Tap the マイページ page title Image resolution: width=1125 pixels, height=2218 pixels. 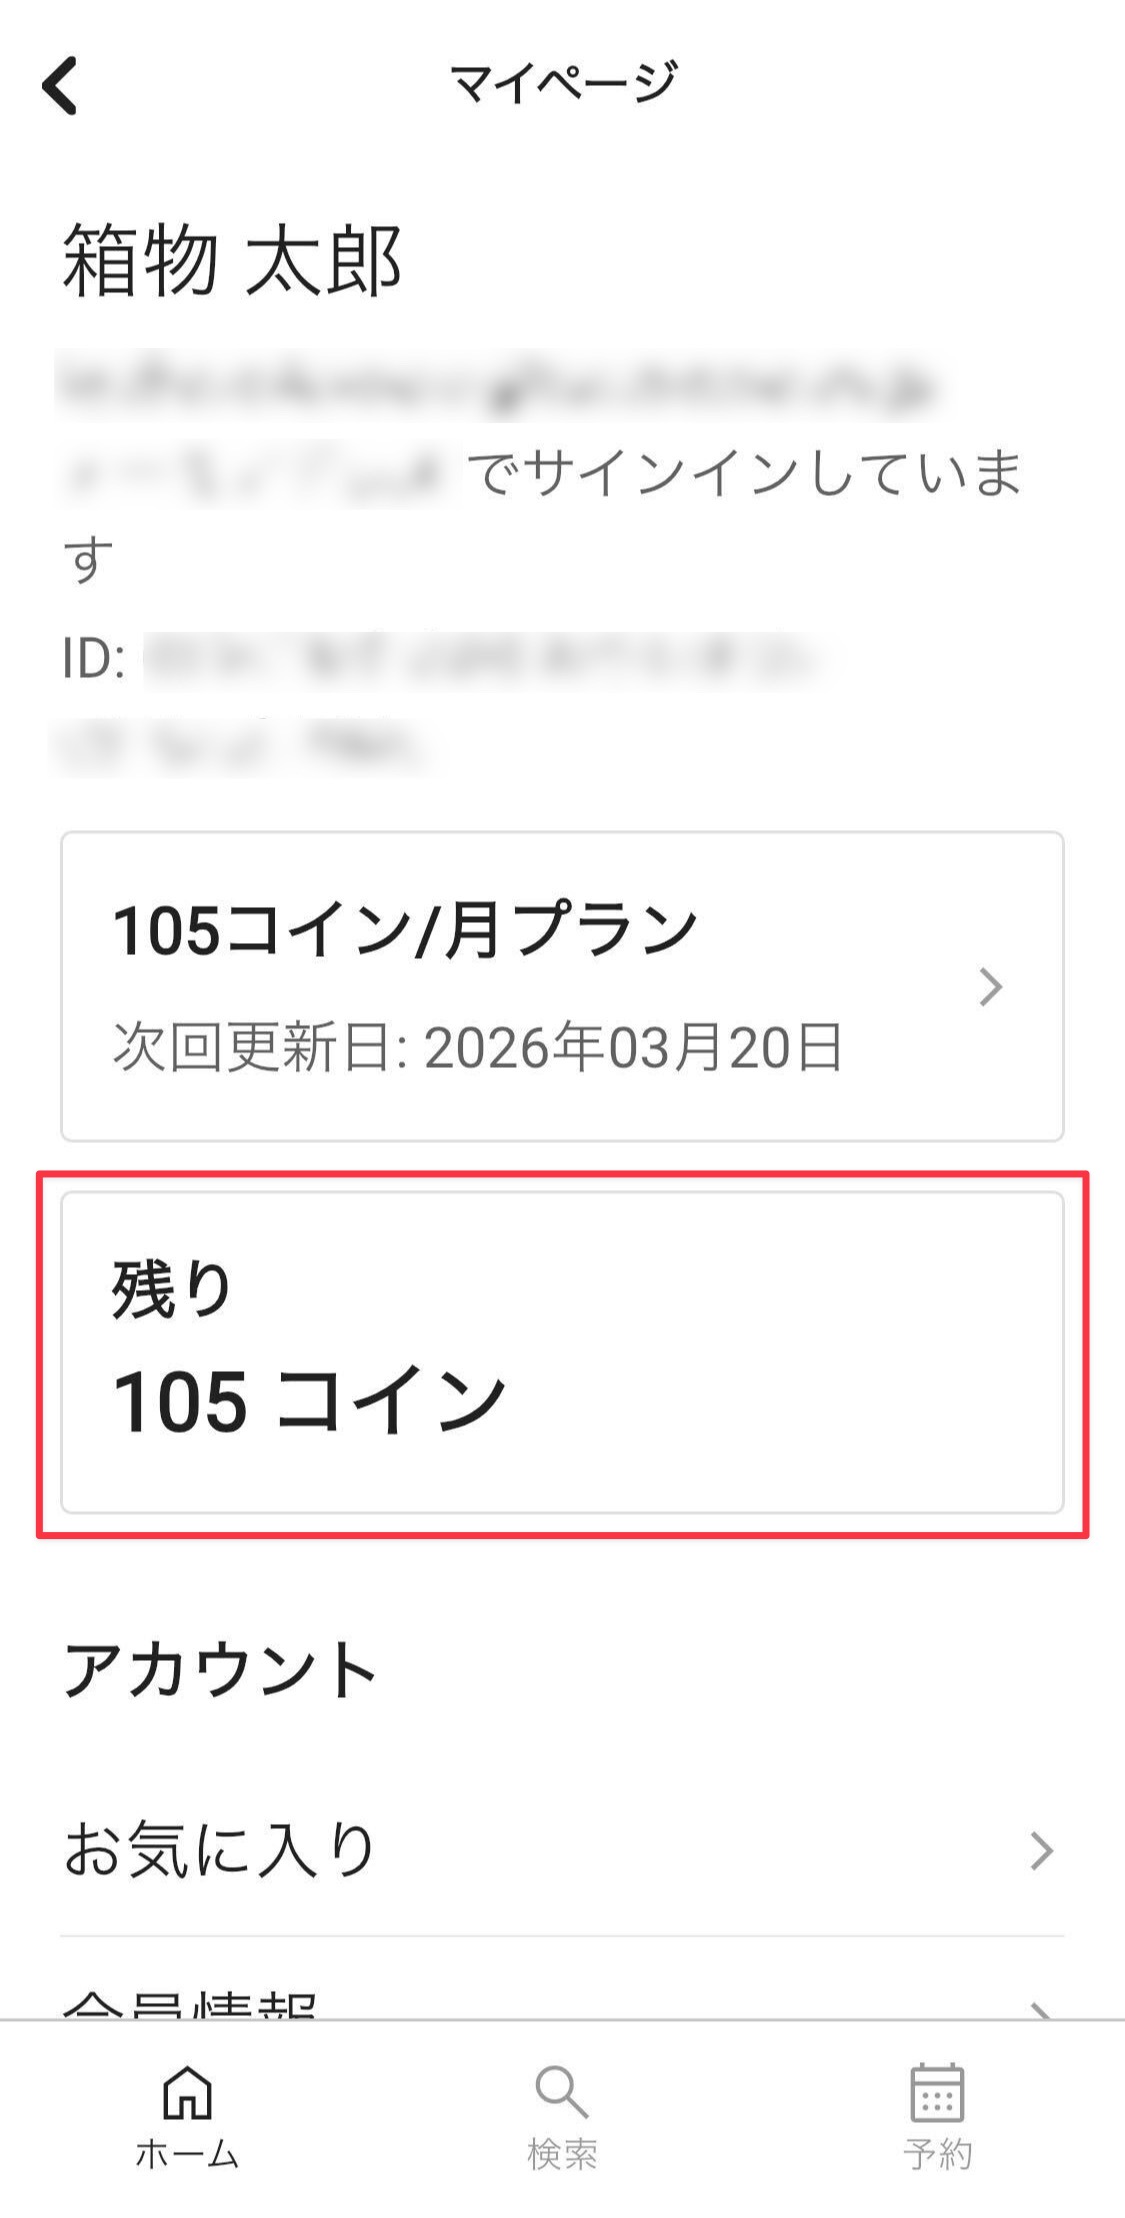pyautogui.click(x=562, y=83)
